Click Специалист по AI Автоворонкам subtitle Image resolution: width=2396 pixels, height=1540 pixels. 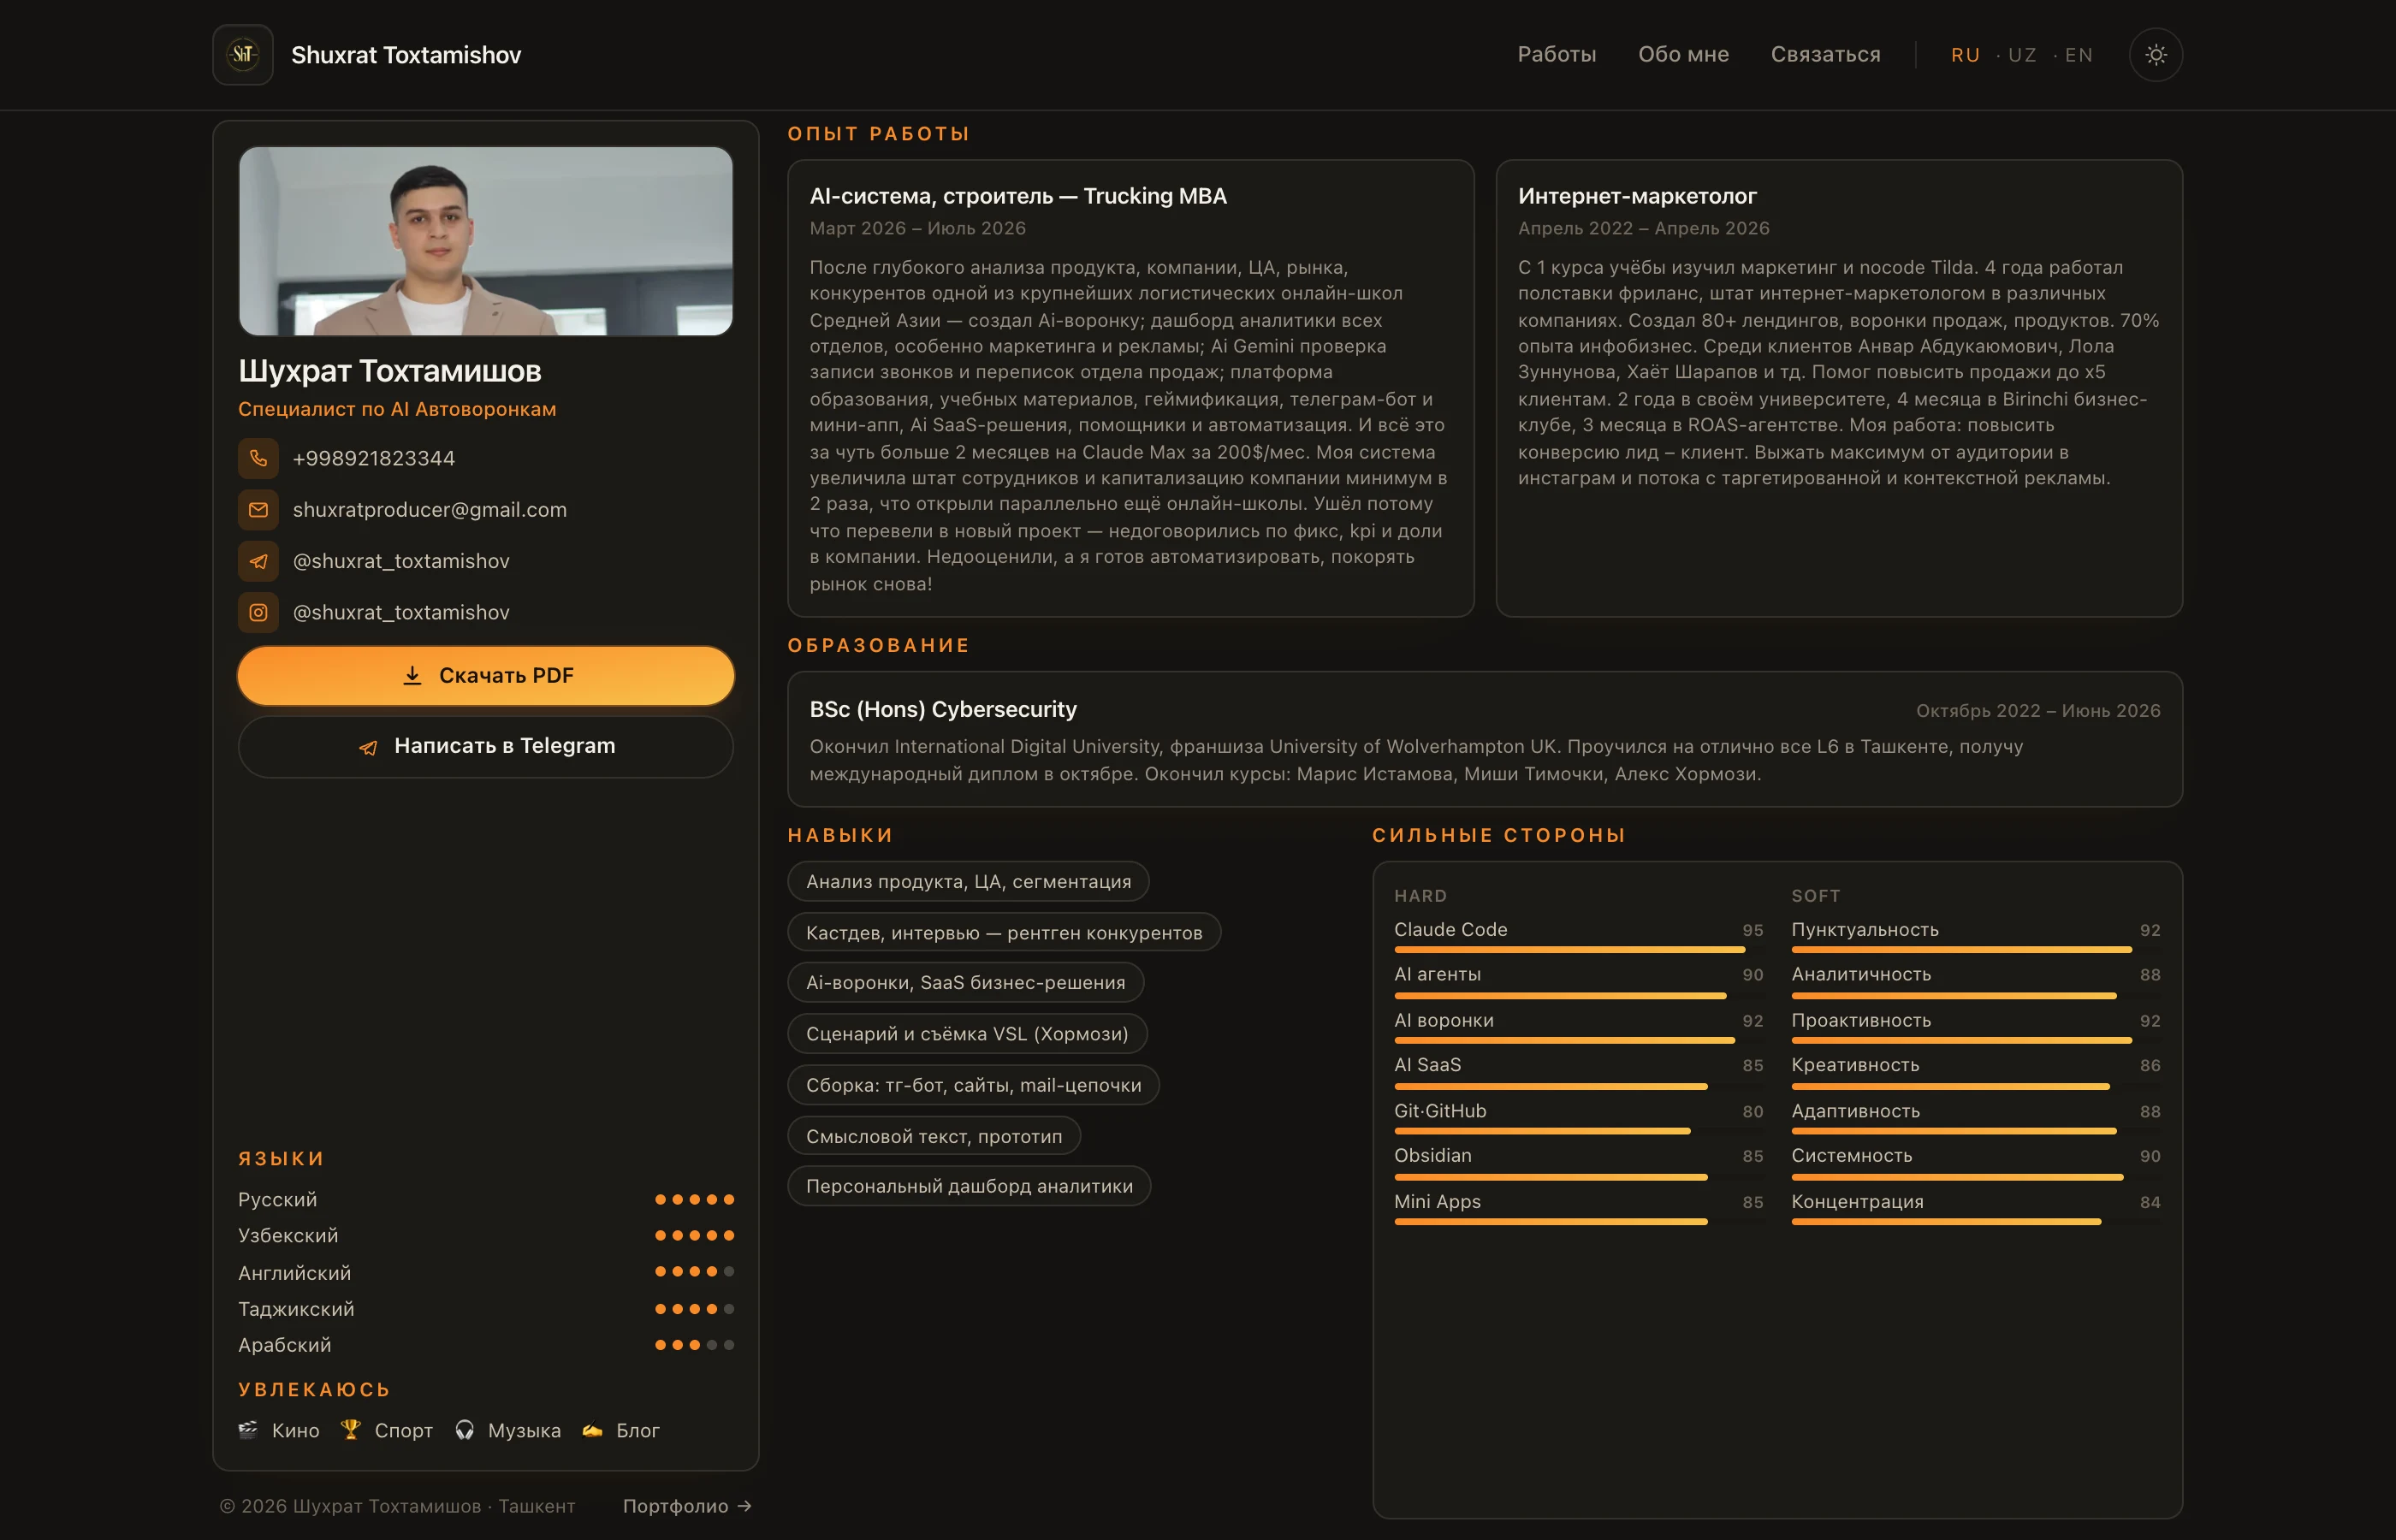click(x=397, y=409)
